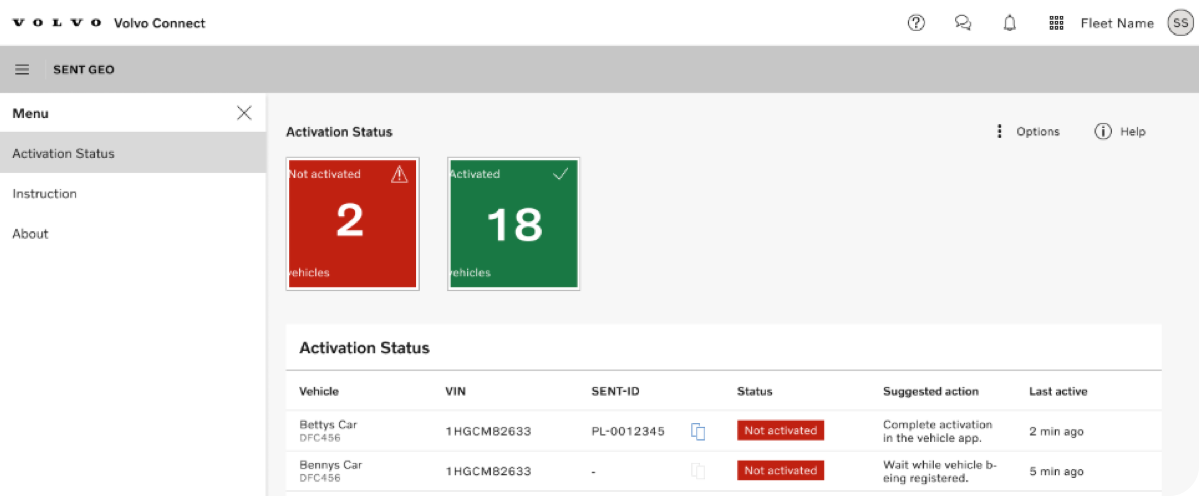The width and height of the screenshot is (1200, 500).
Task: Click the Fleet Name label
Action: [1117, 23]
